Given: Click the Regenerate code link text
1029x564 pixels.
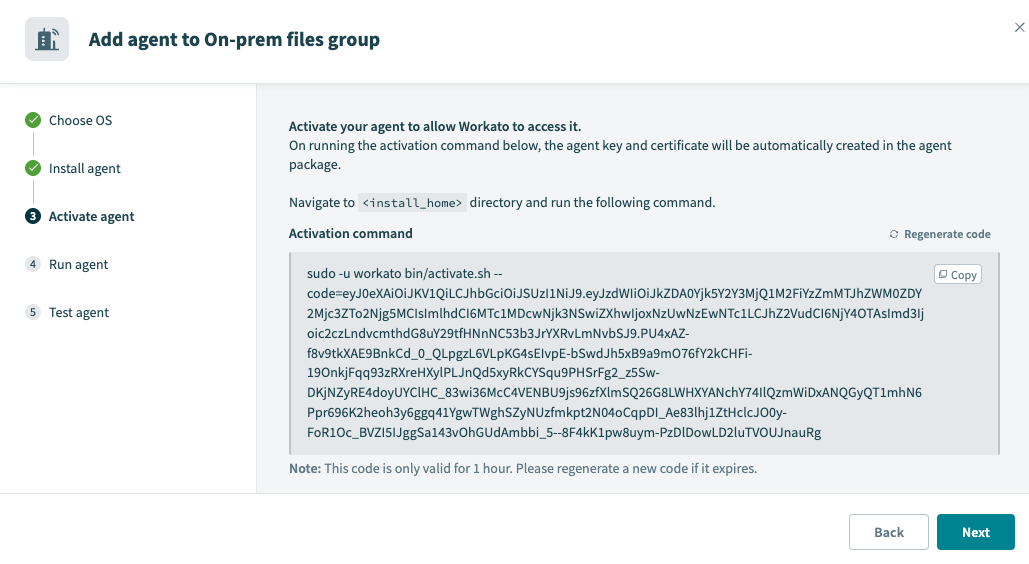Looking at the screenshot, I should 947,234.
